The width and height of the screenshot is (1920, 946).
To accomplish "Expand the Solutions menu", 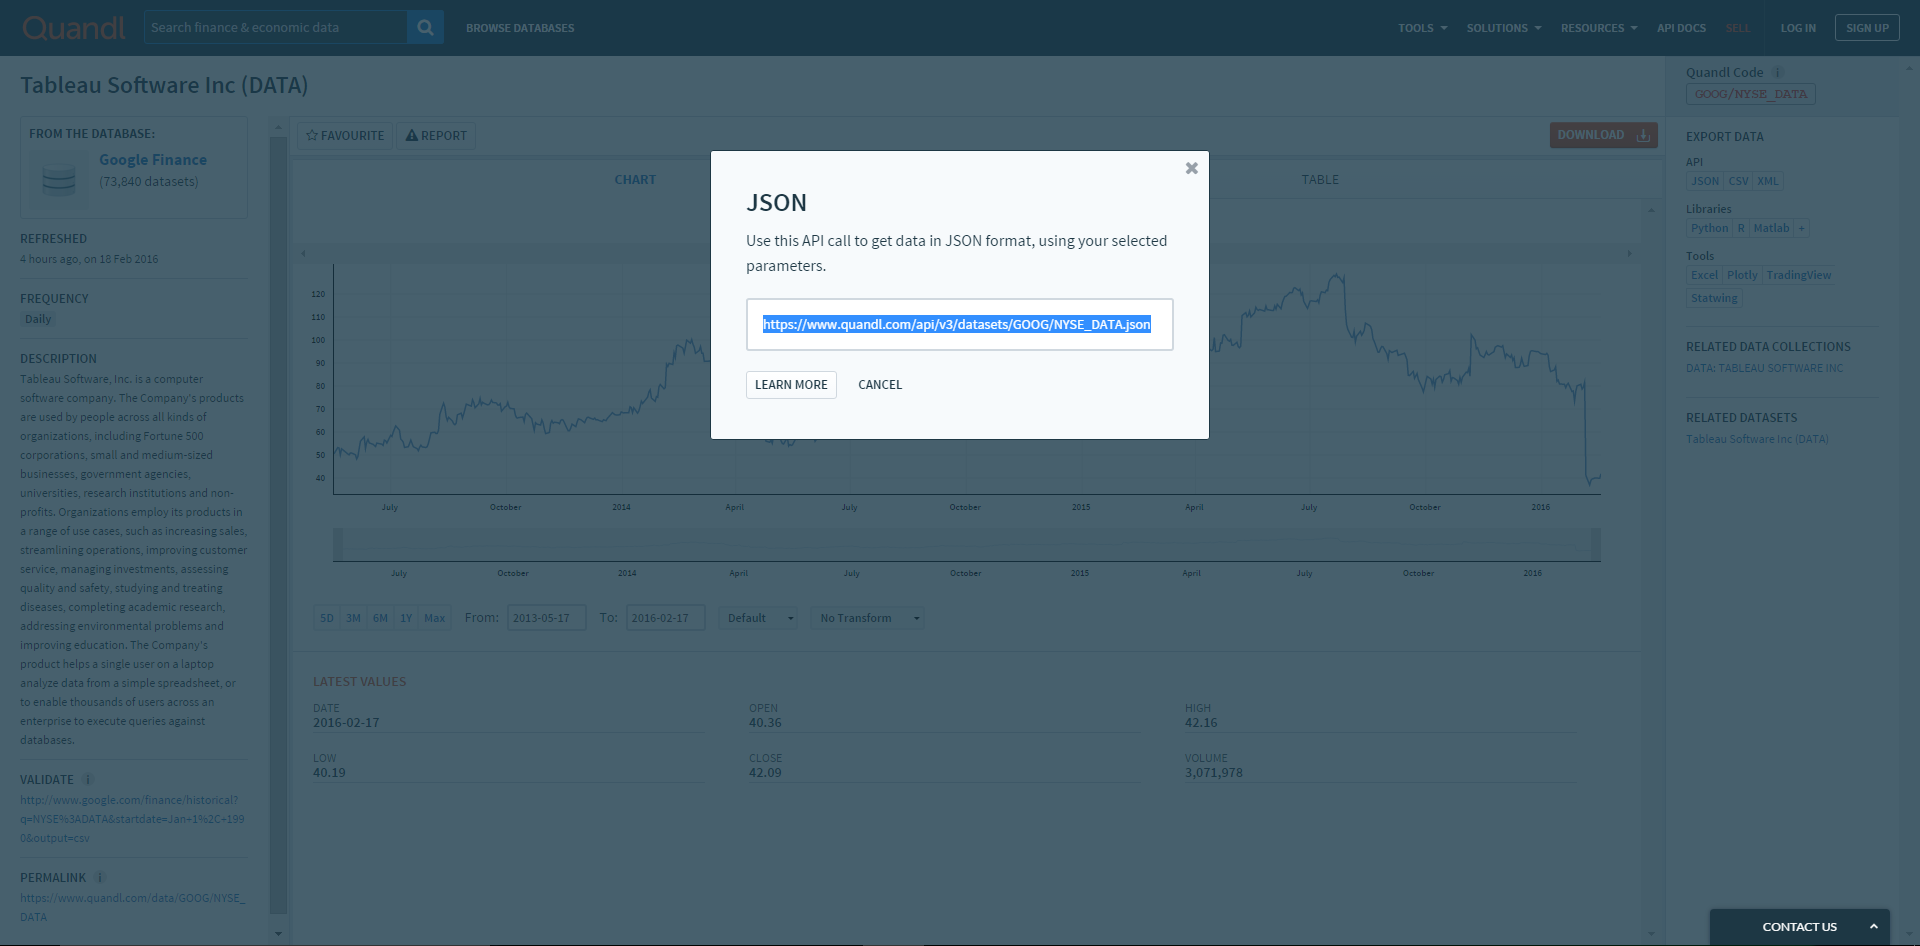I will click(x=1504, y=28).
